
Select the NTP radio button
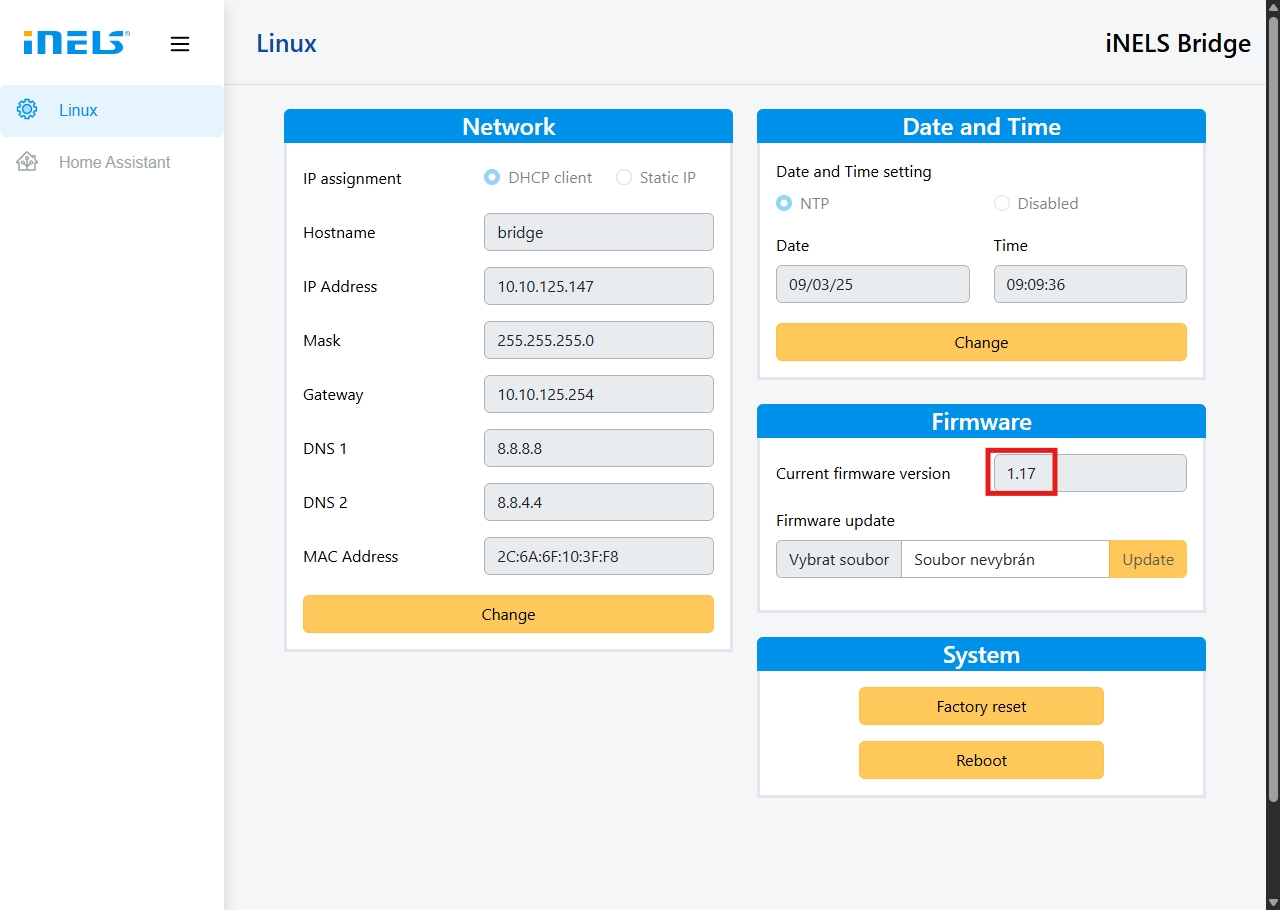pyautogui.click(x=784, y=203)
